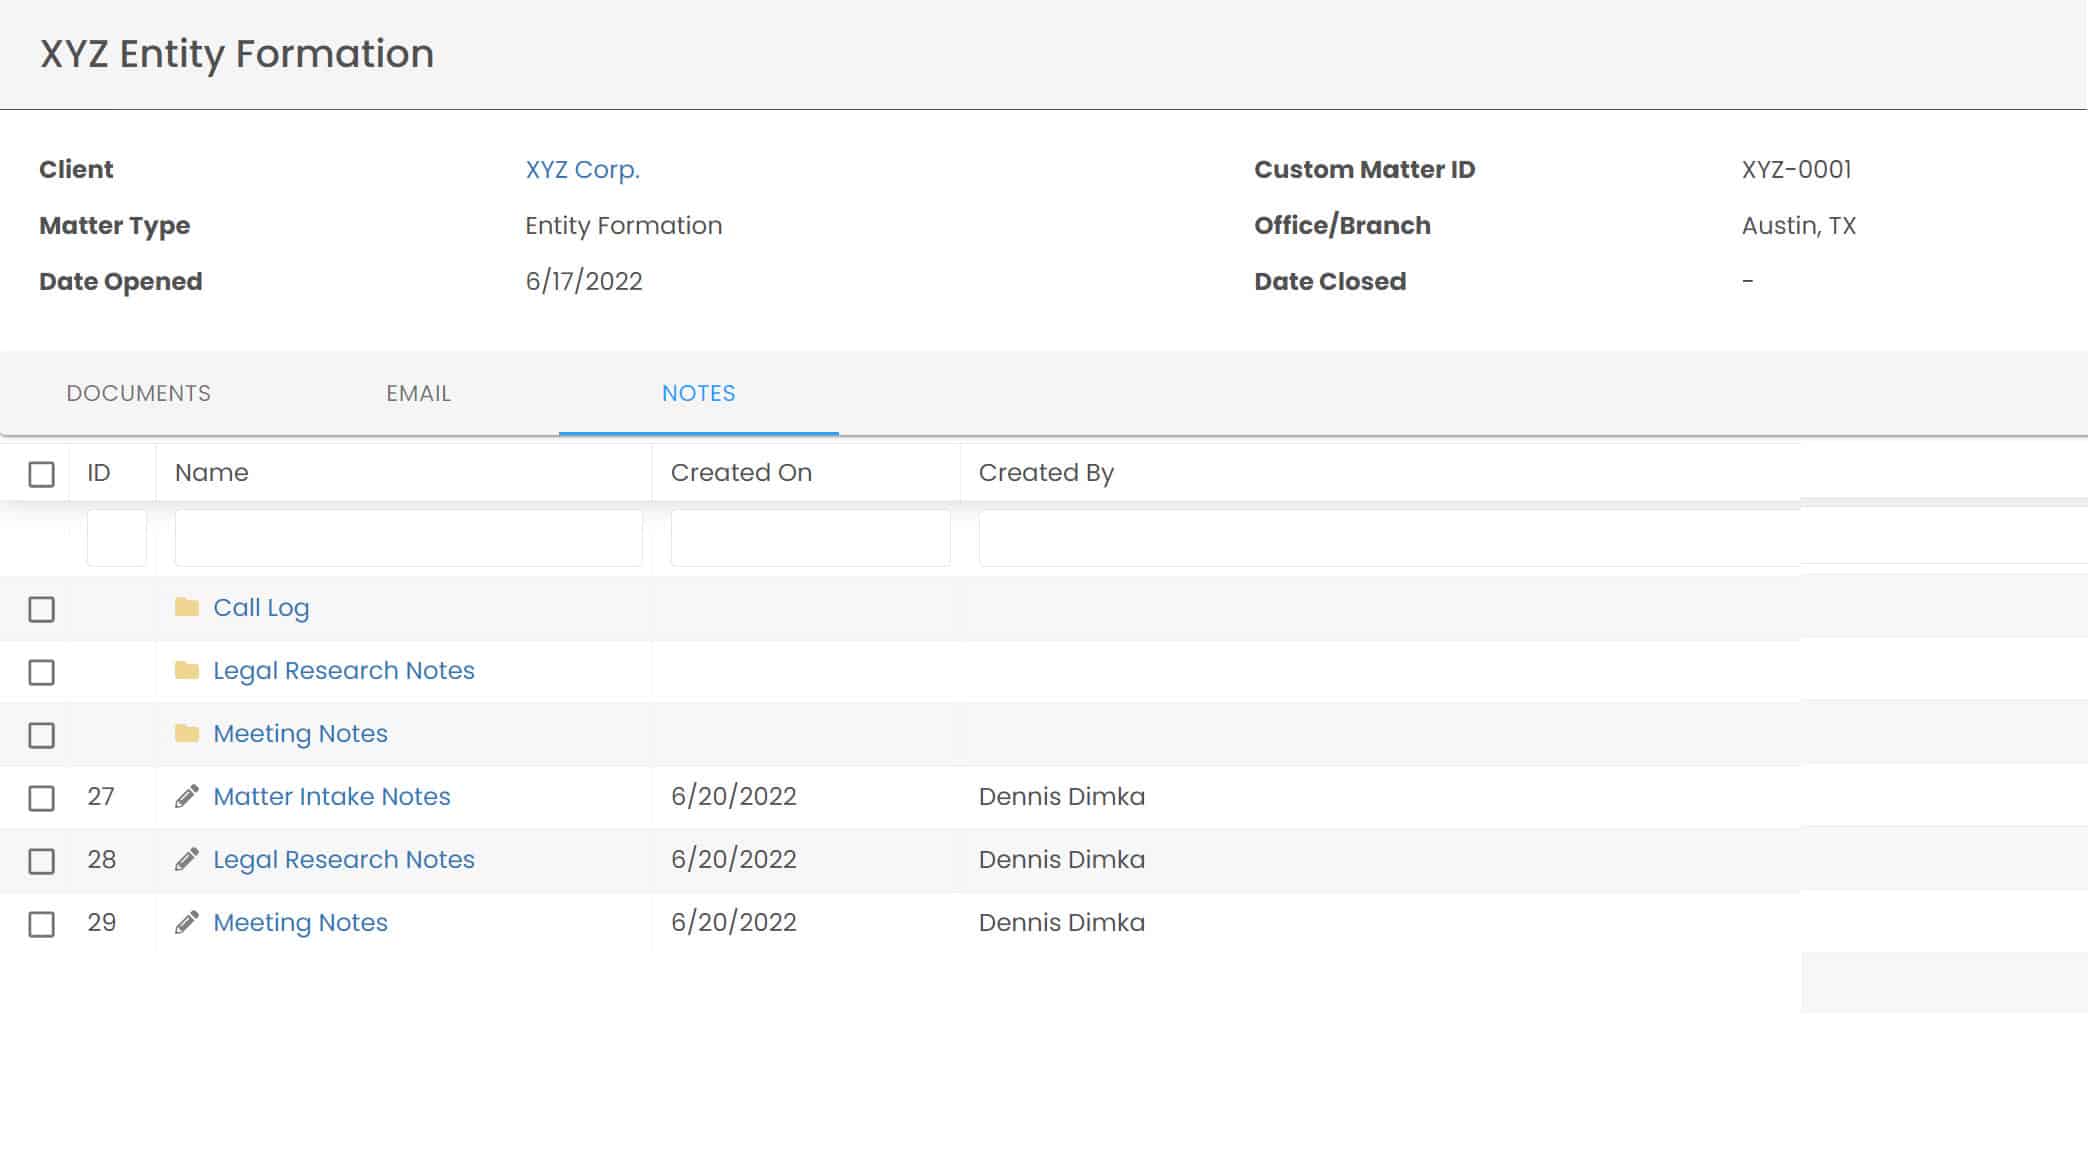Check the Call Log row checkbox
Image resolution: width=2088 pixels, height=1150 pixels.
tap(41, 609)
